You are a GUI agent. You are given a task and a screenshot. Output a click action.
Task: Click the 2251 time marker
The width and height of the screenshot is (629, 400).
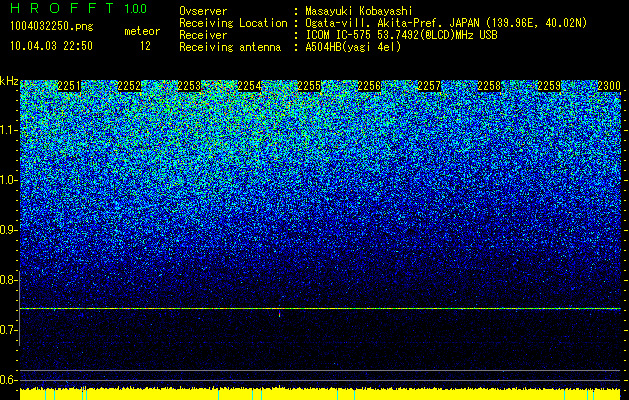click(69, 86)
